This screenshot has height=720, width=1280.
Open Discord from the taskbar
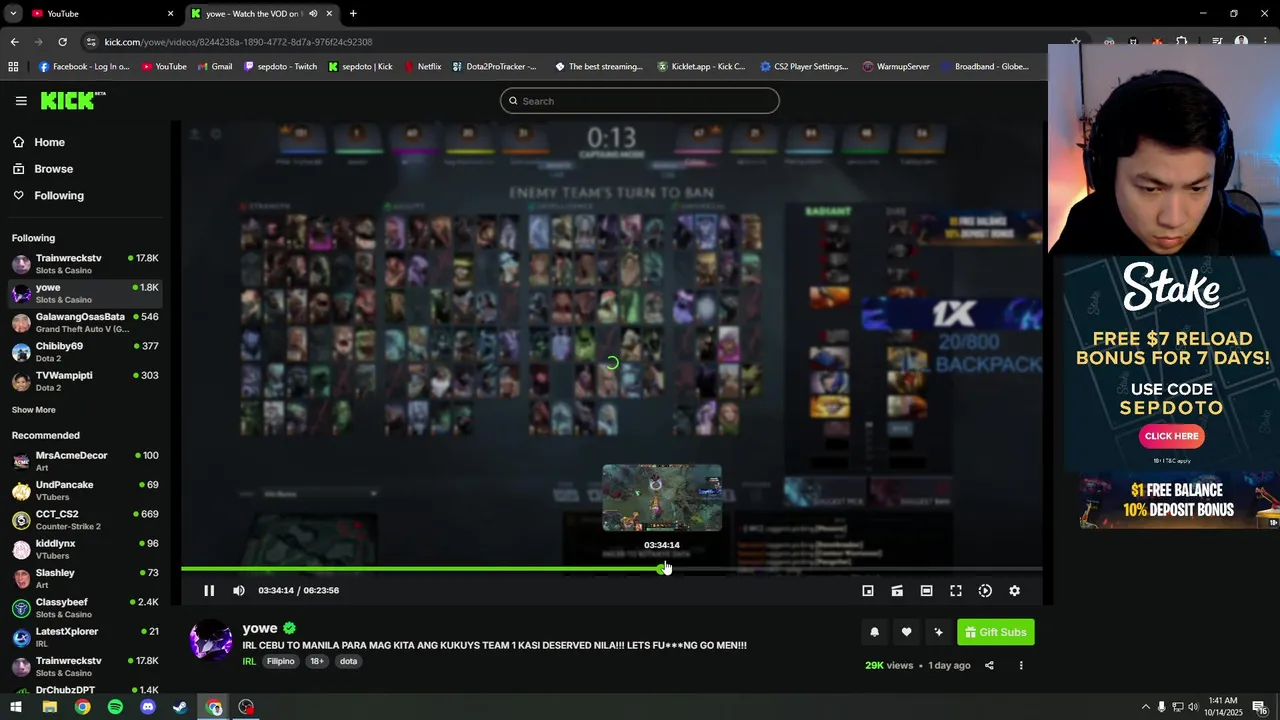148,707
